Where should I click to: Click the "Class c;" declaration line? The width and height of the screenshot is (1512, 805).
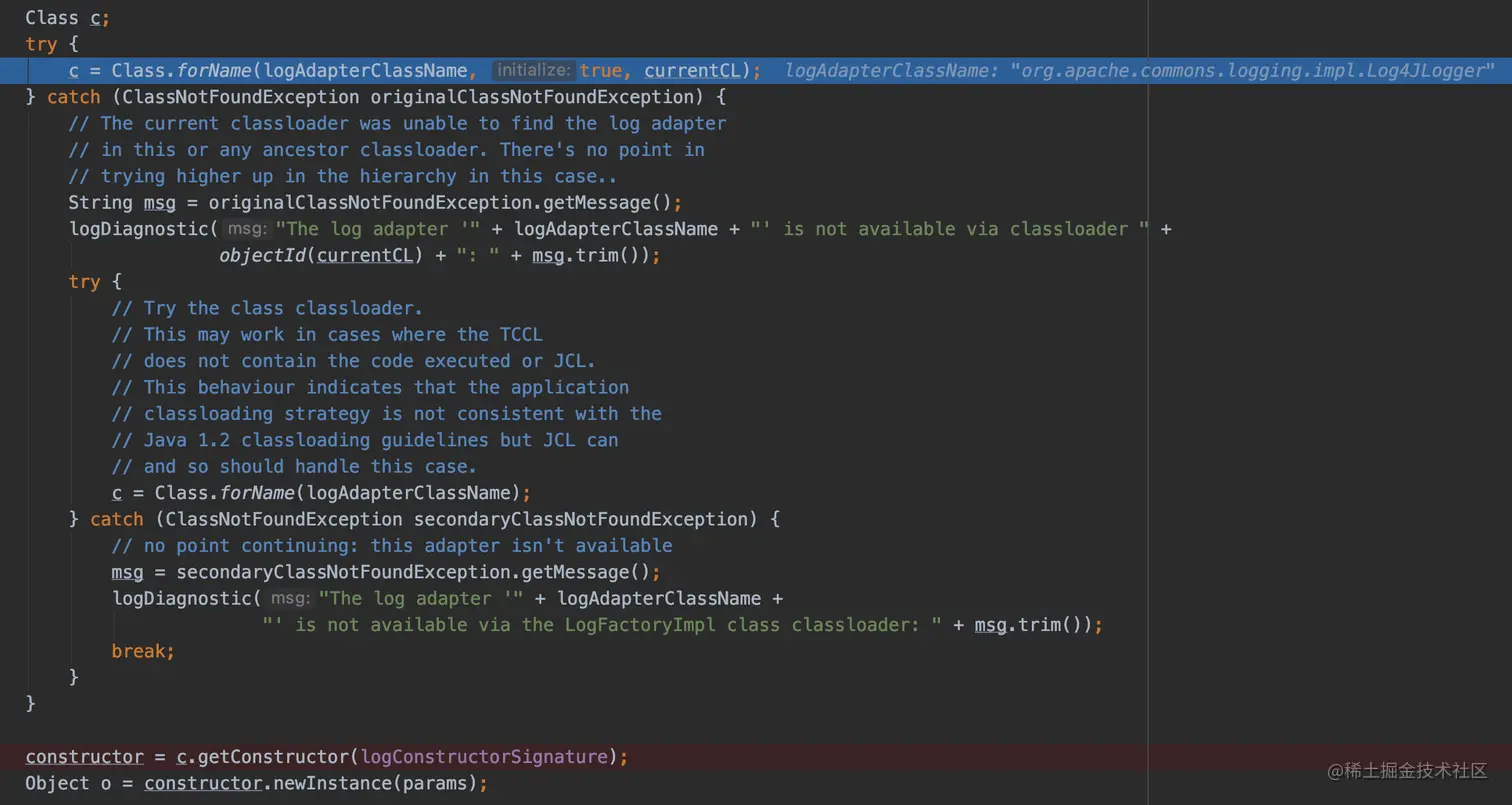[67, 18]
